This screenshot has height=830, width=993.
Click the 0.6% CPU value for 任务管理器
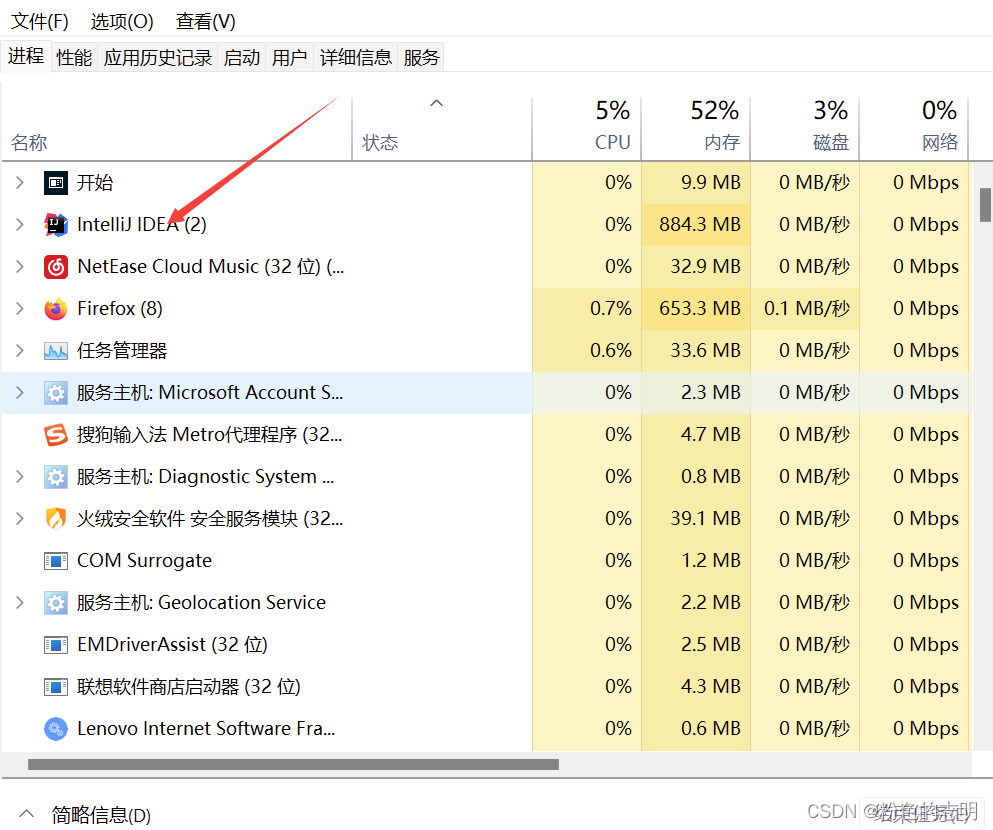(x=610, y=351)
